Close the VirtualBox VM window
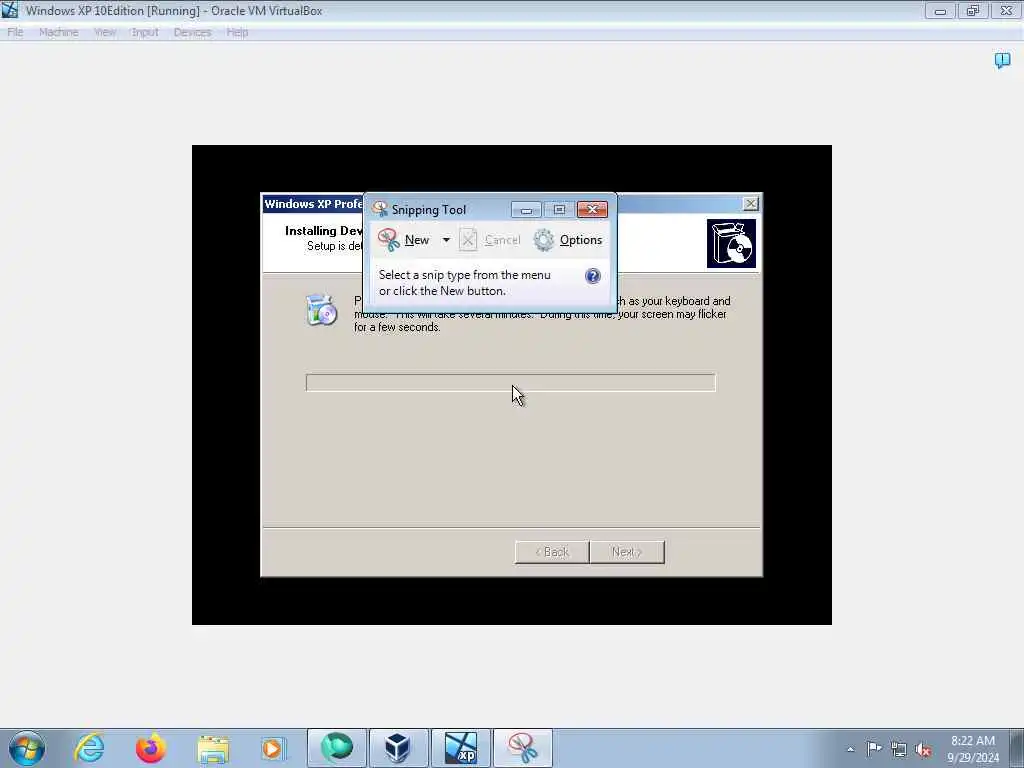 (x=1006, y=10)
